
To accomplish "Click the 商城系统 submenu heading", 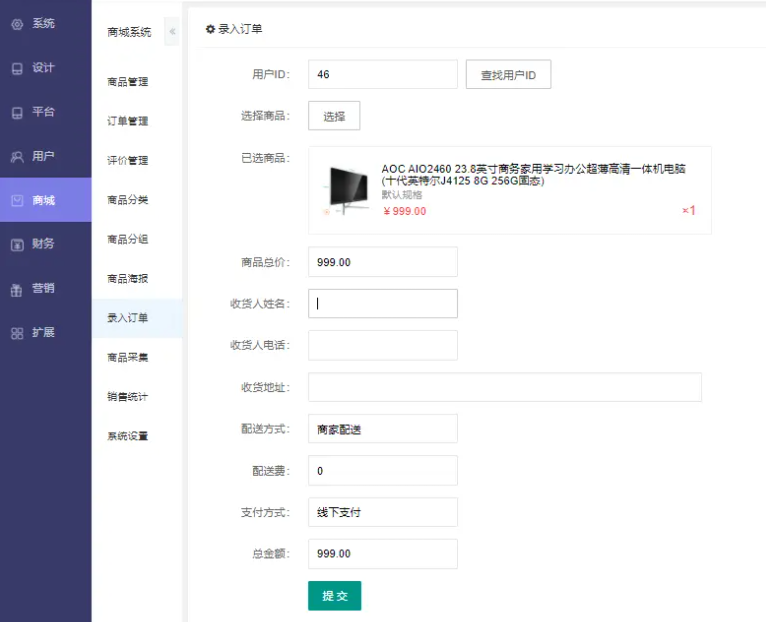I will tap(129, 32).
